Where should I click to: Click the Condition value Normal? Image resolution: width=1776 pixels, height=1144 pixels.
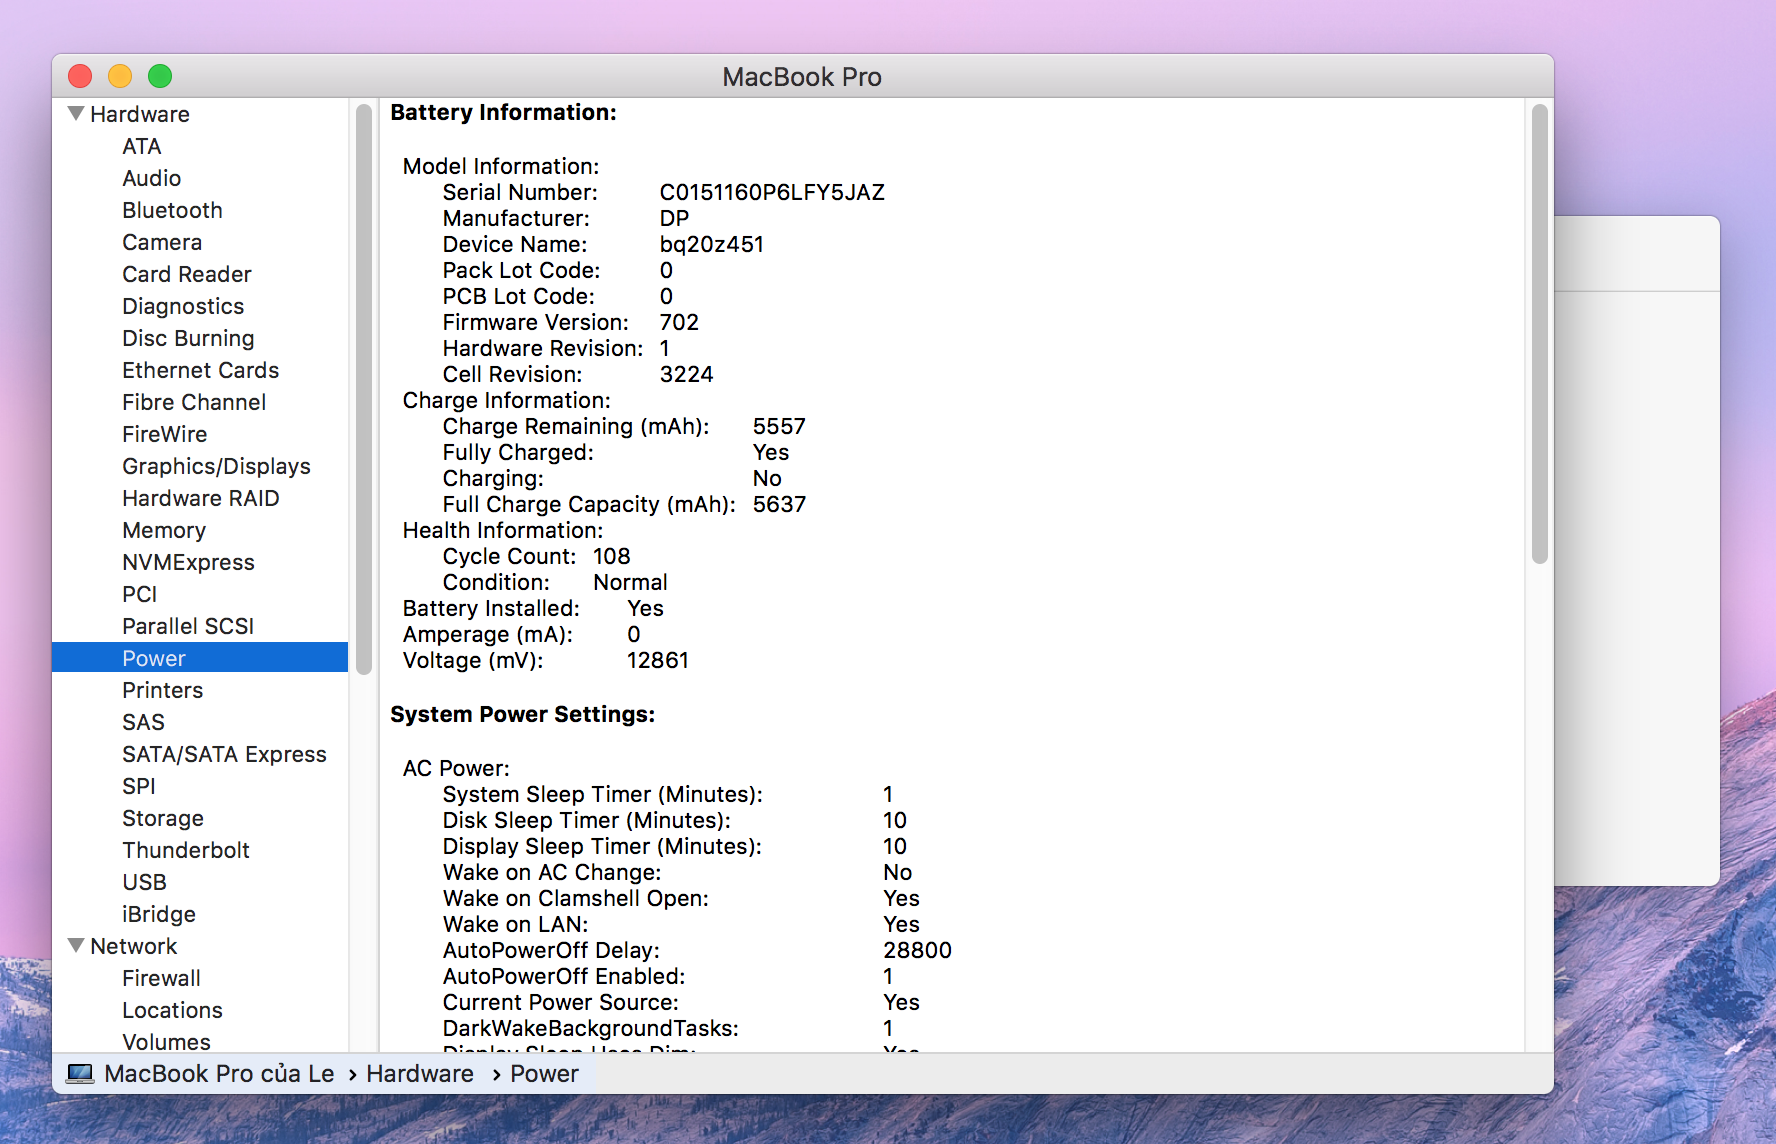(630, 582)
